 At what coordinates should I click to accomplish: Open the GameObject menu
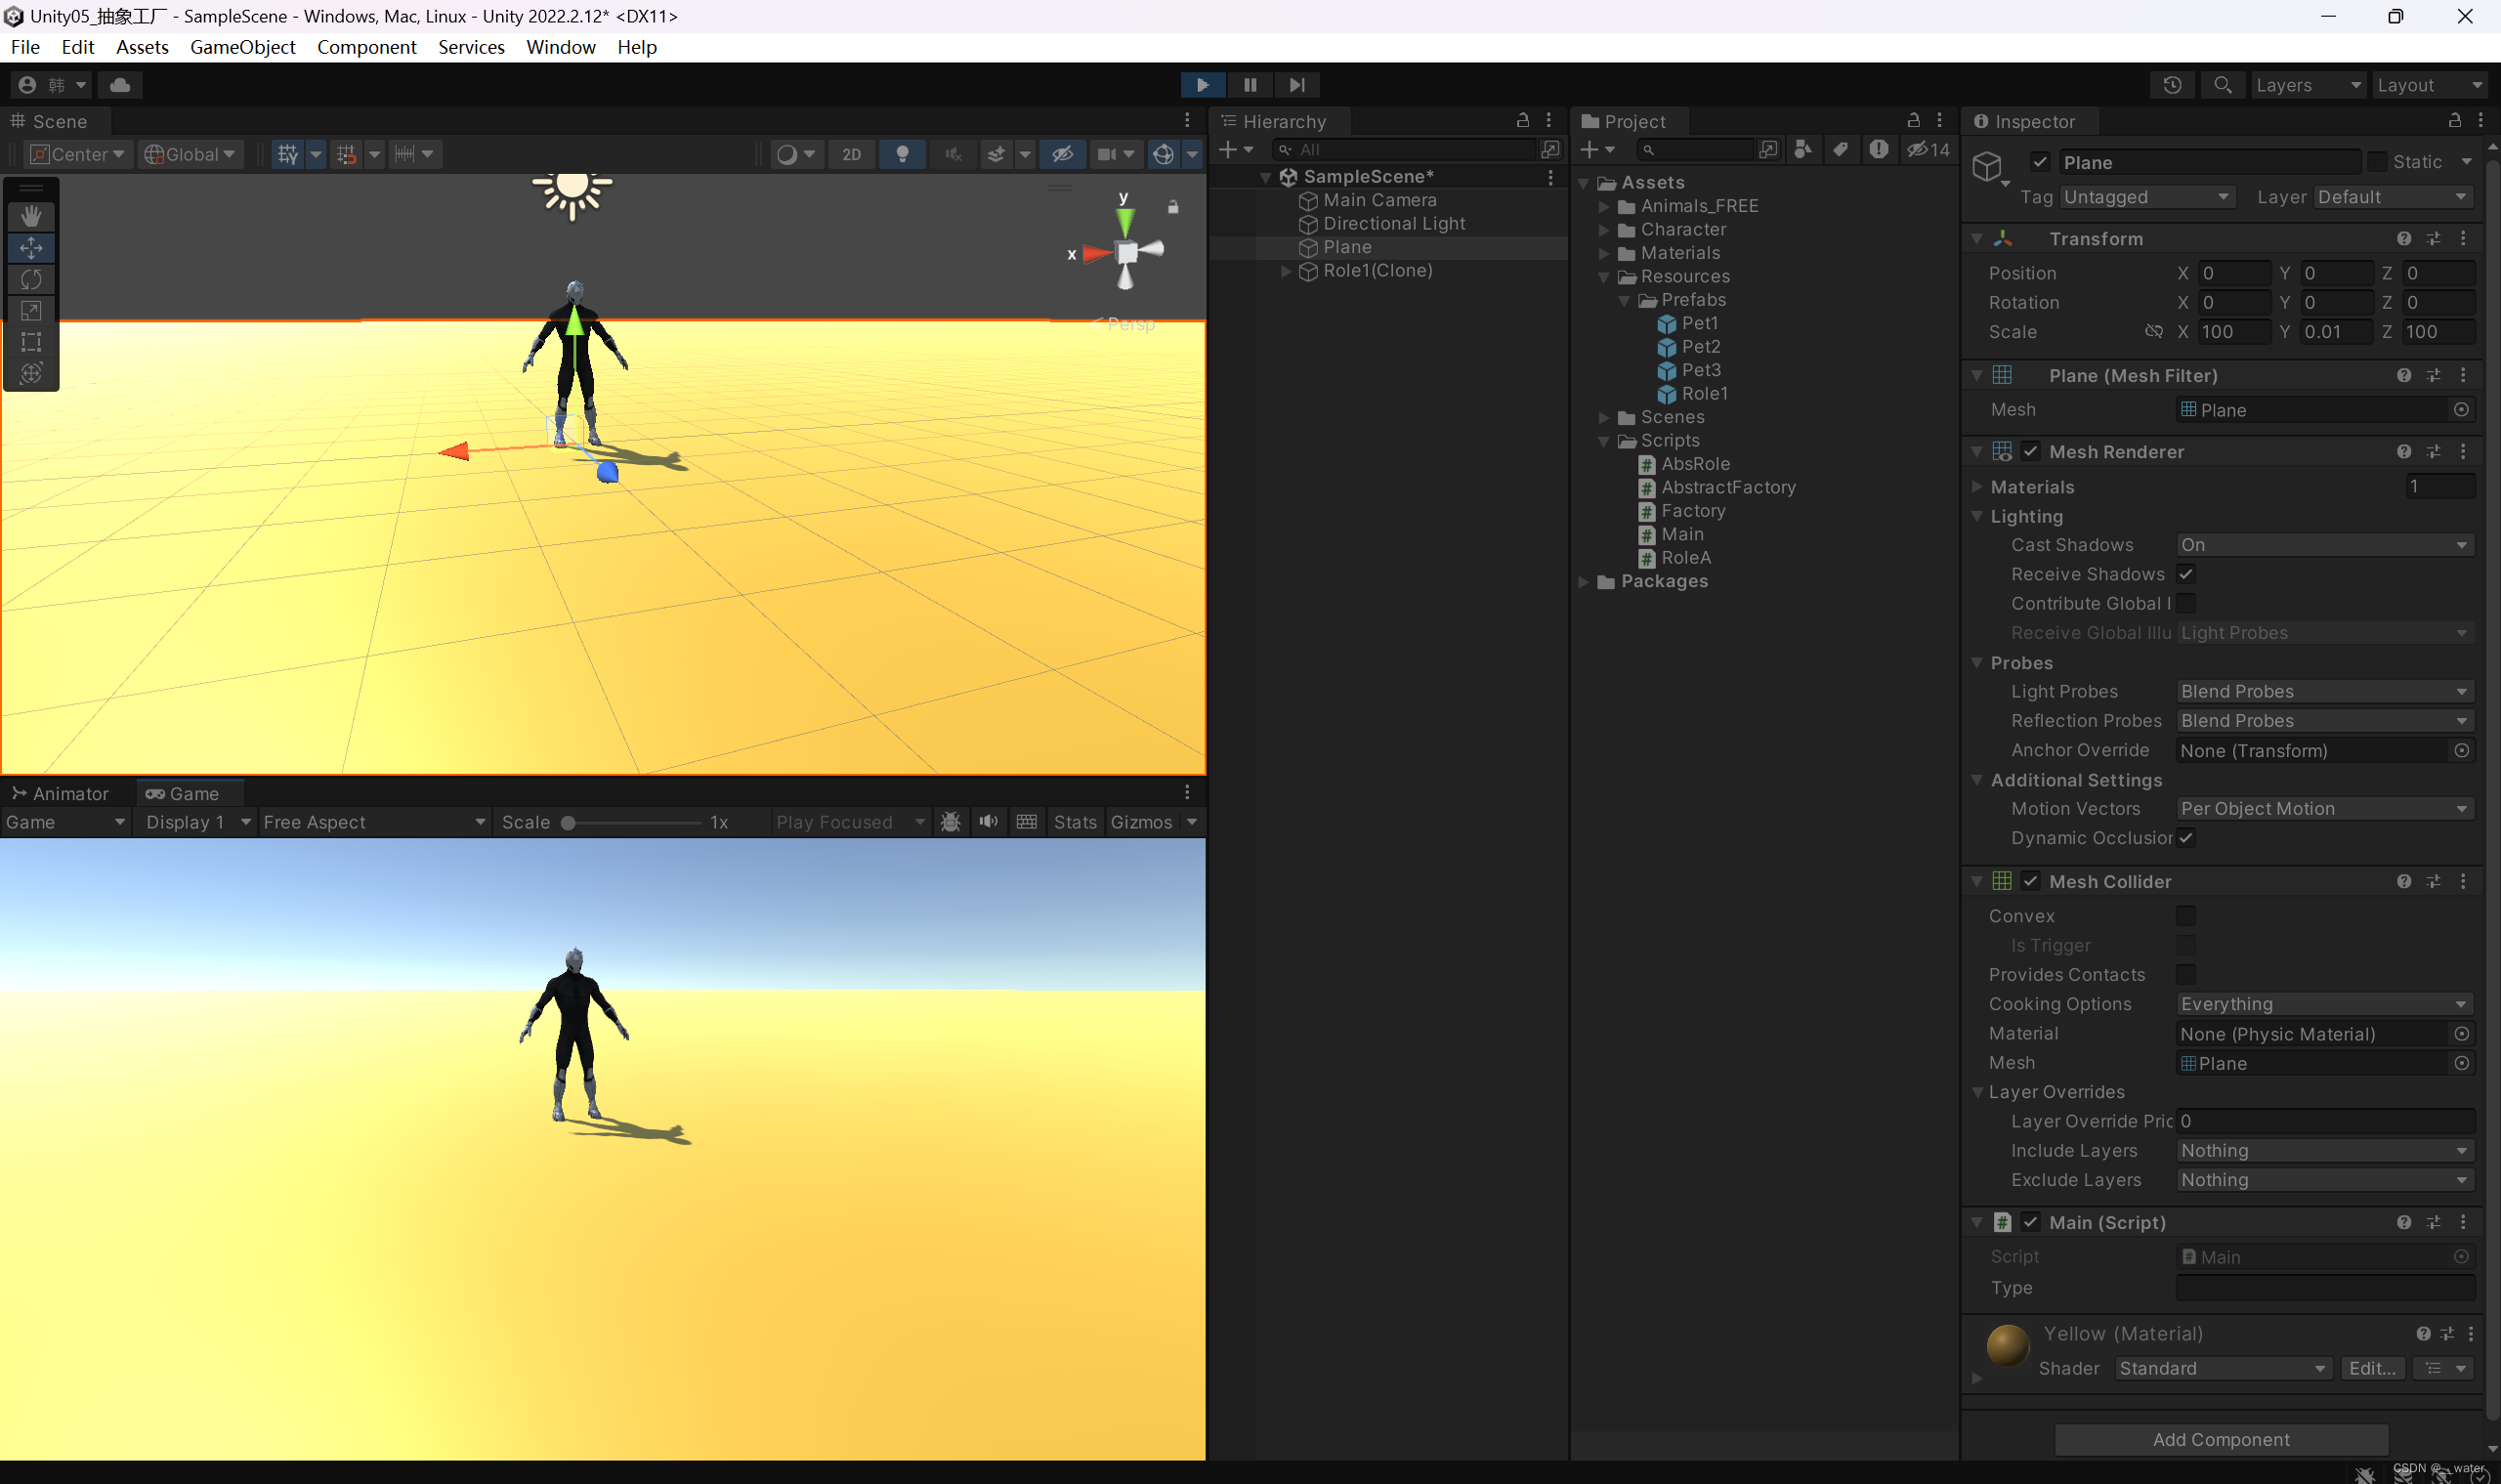tap(242, 47)
